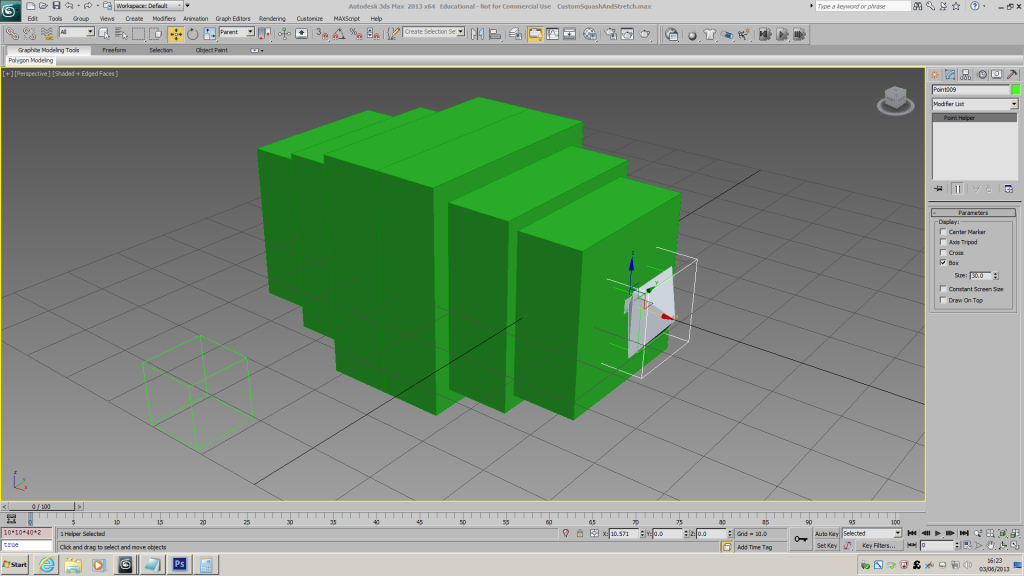This screenshot has width=1024, height=576.
Task: Switch to the Utilities hammer panel
Action: [1012, 74]
